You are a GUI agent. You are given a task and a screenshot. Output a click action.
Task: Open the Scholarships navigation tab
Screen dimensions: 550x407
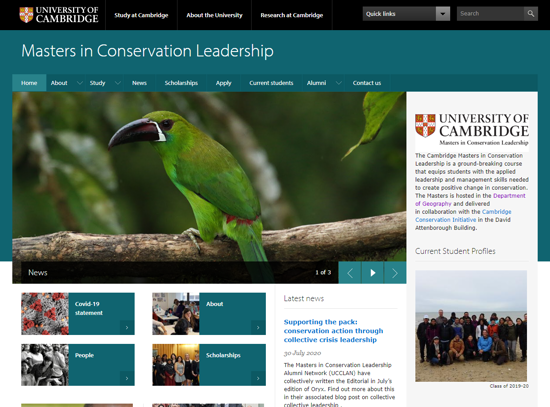coord(181,83)
